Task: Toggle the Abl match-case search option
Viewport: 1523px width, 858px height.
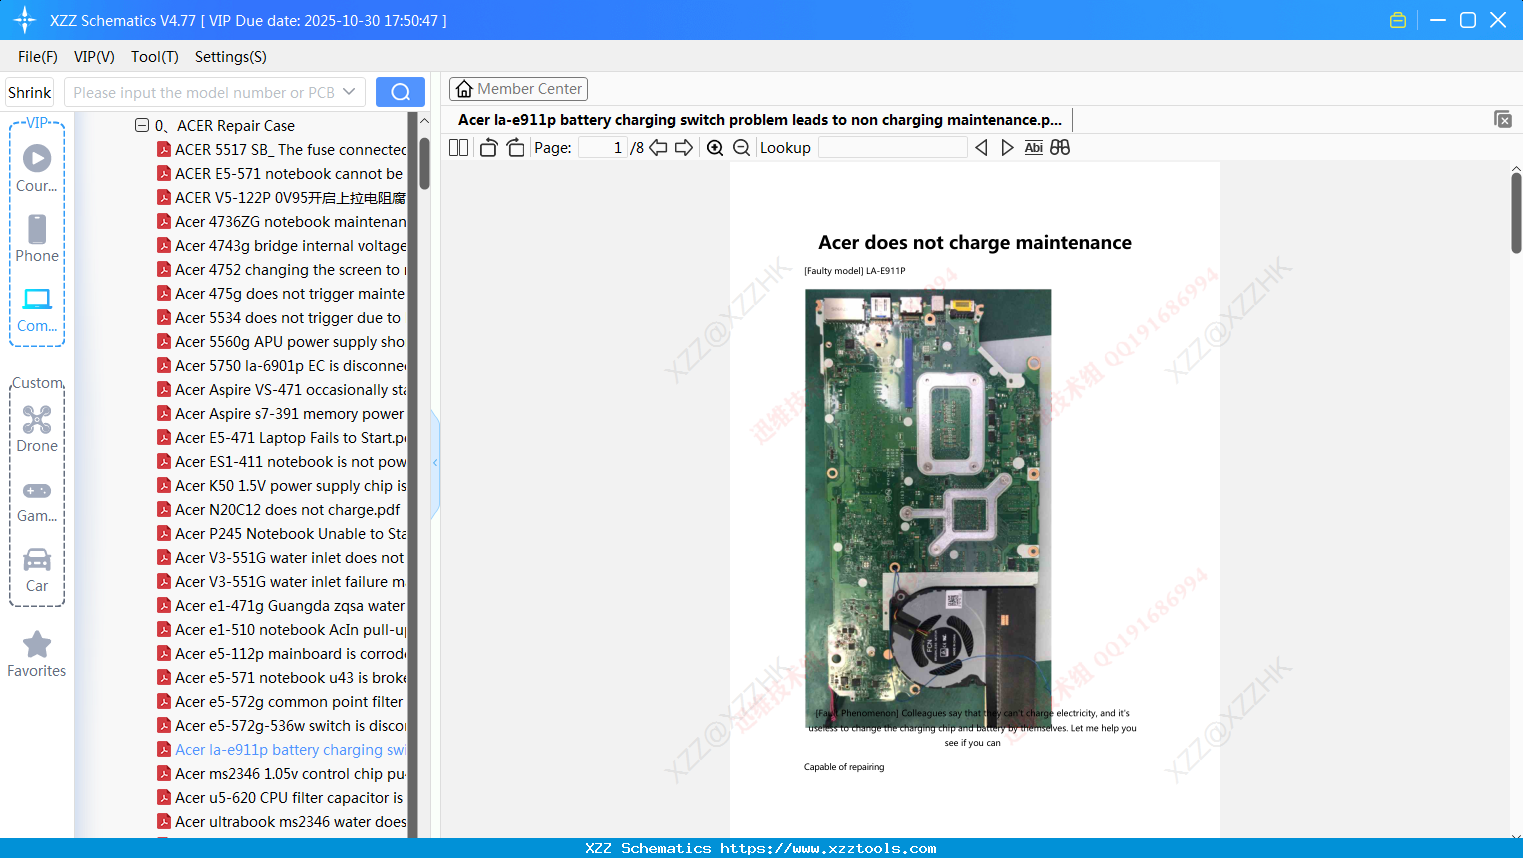Action: (1033, 147)
